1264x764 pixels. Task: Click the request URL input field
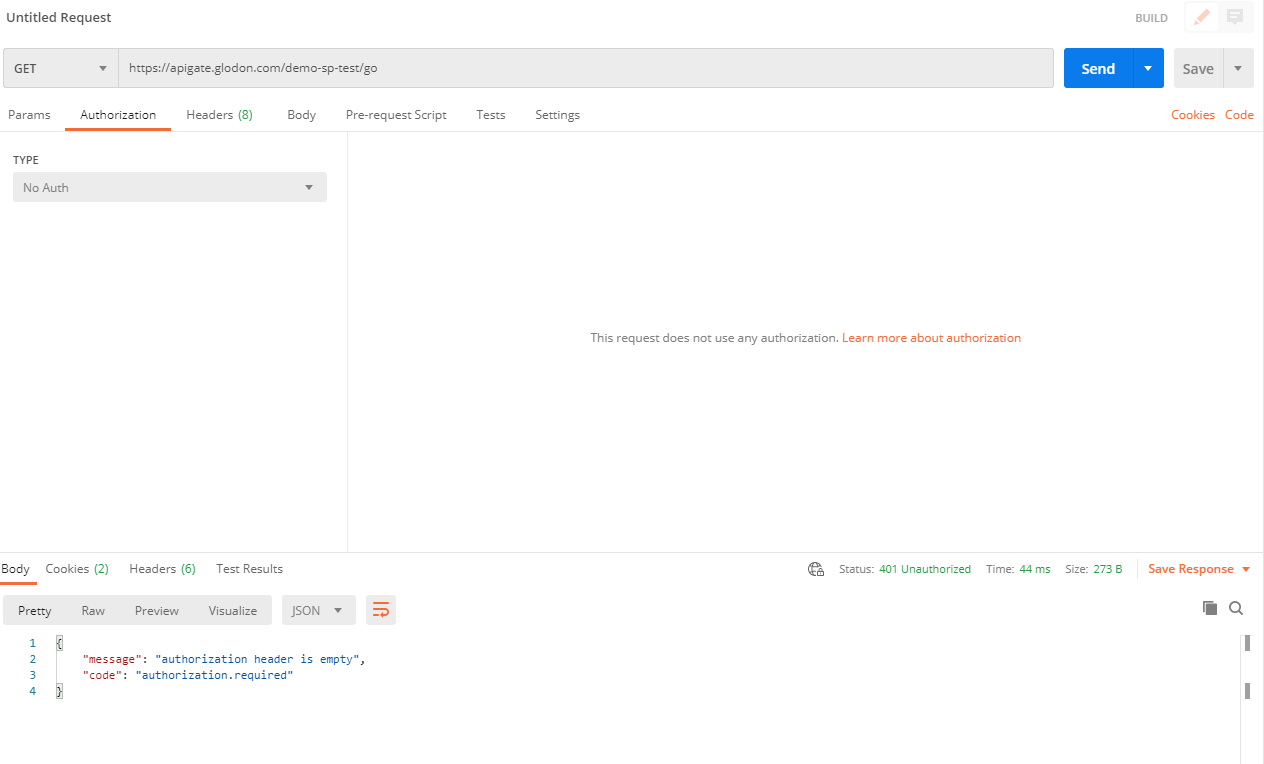[x=585, y=68]
